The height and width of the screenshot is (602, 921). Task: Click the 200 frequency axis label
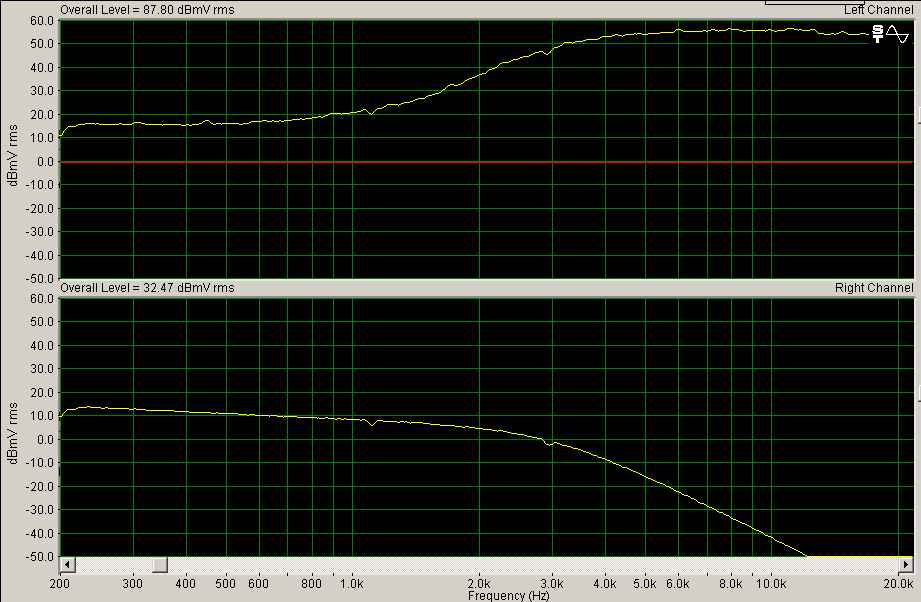(x=59, y=584)
